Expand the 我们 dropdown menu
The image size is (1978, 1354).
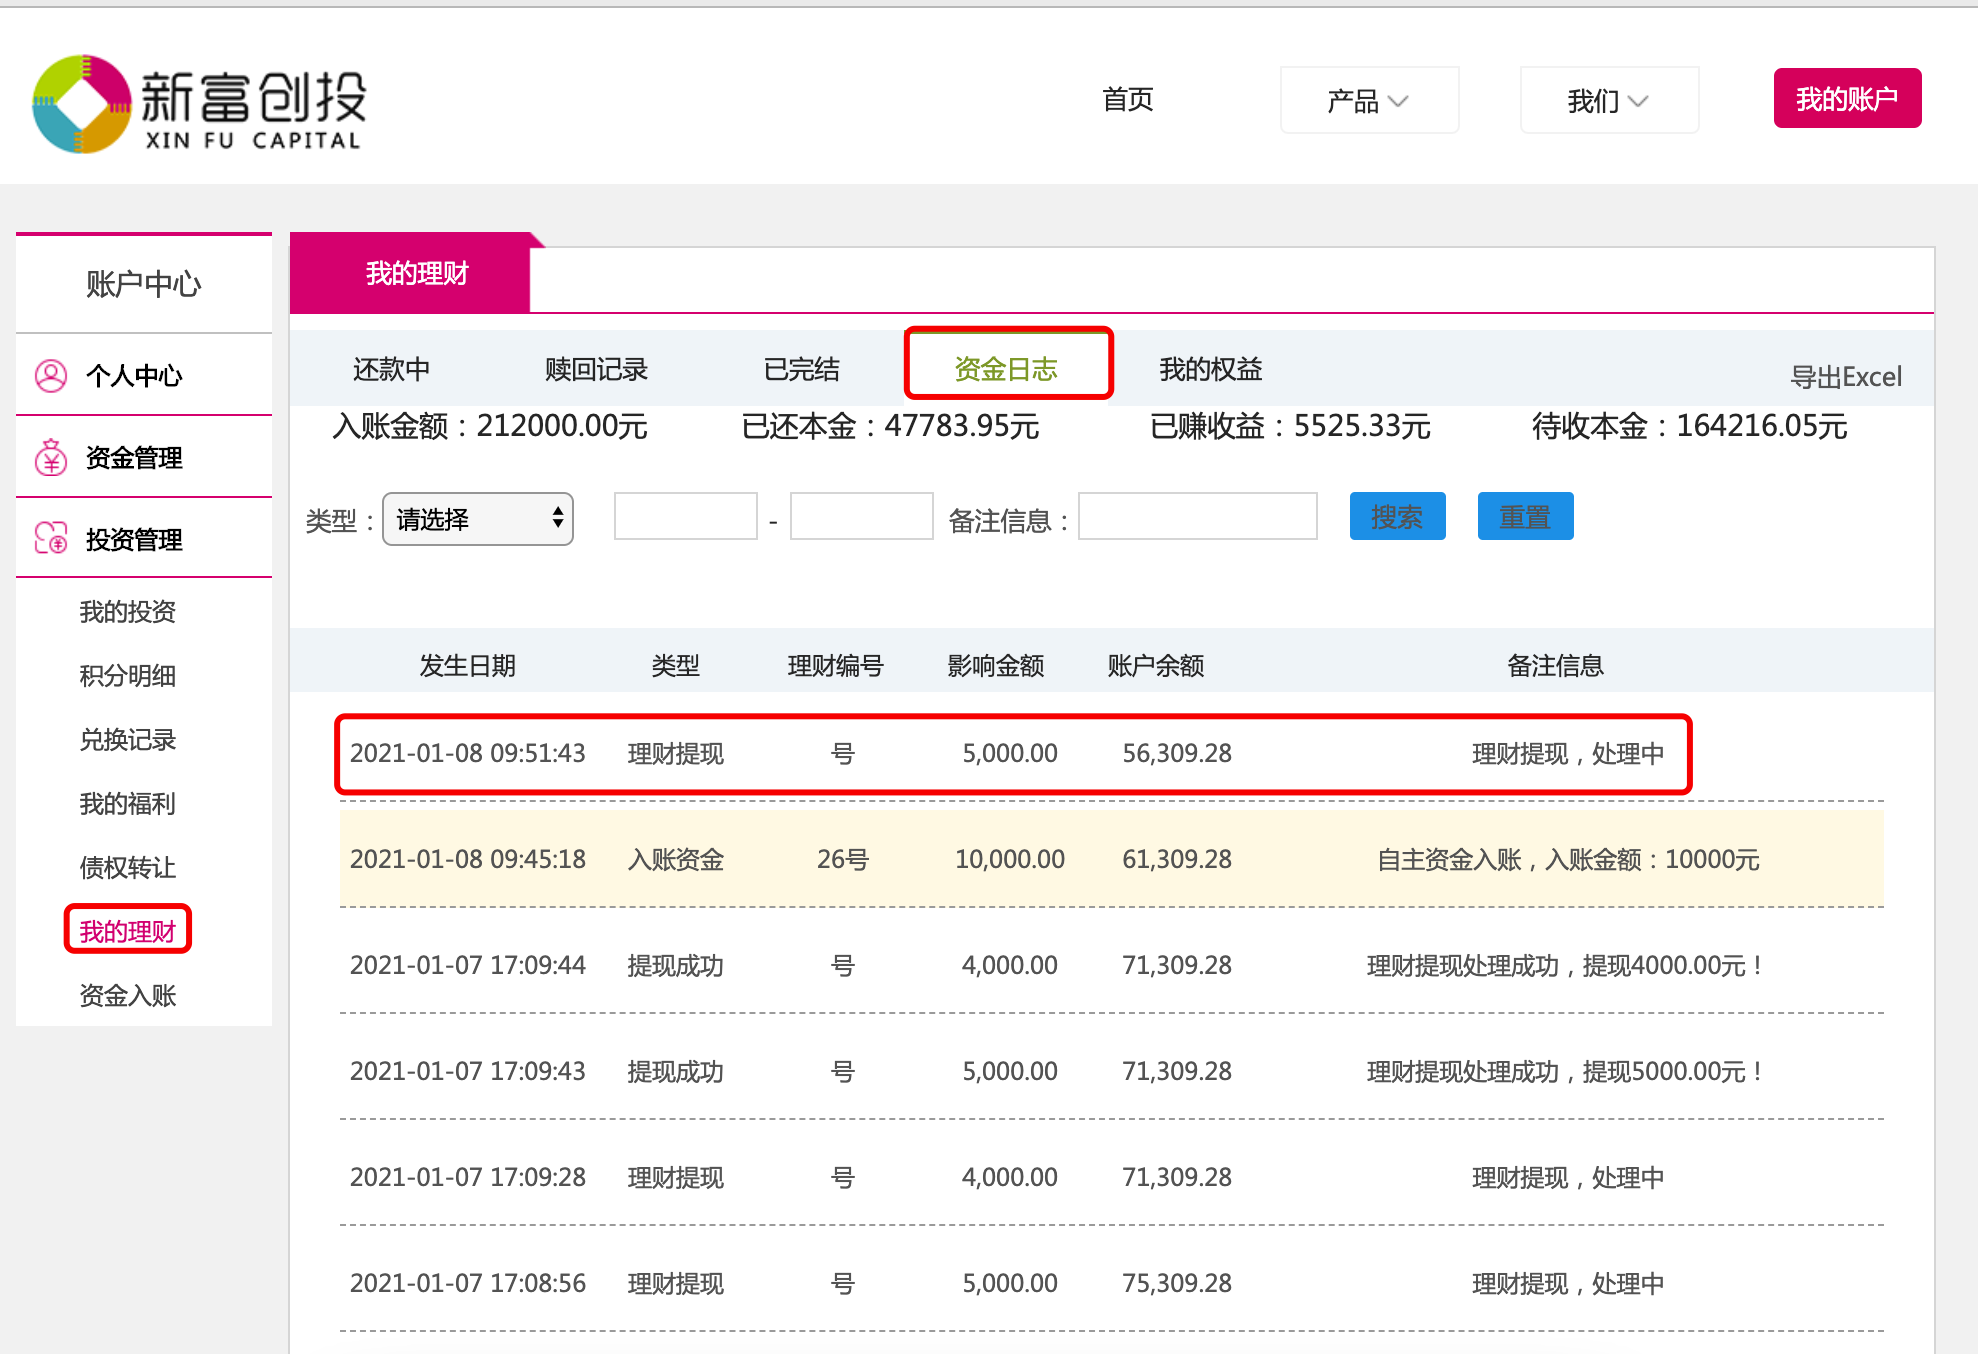(1609, 100)
